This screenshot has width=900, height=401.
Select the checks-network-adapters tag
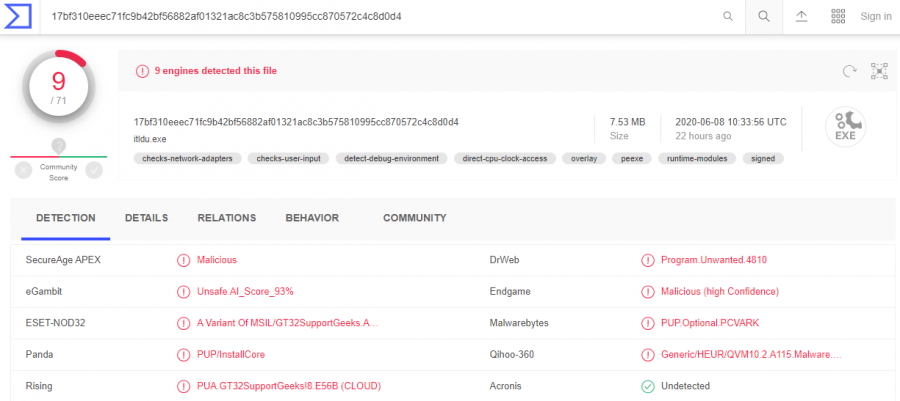click(188, 158)
